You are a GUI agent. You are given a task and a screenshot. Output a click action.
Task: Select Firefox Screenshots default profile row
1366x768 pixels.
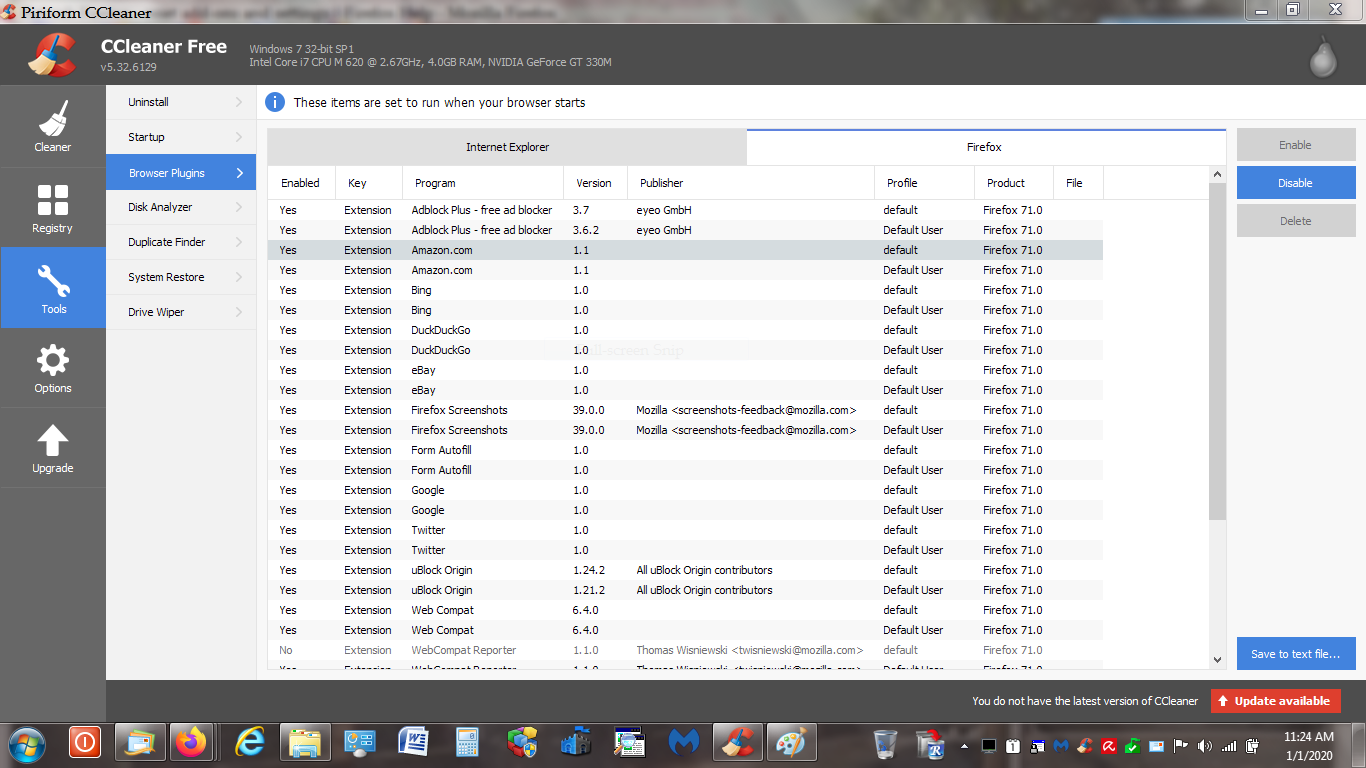685,410
